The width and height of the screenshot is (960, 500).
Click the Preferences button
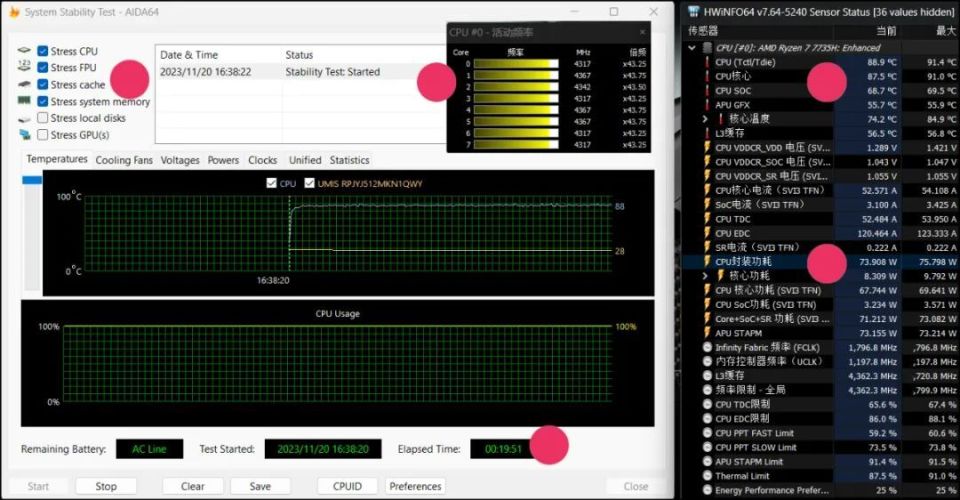click(x=415, y=487)
